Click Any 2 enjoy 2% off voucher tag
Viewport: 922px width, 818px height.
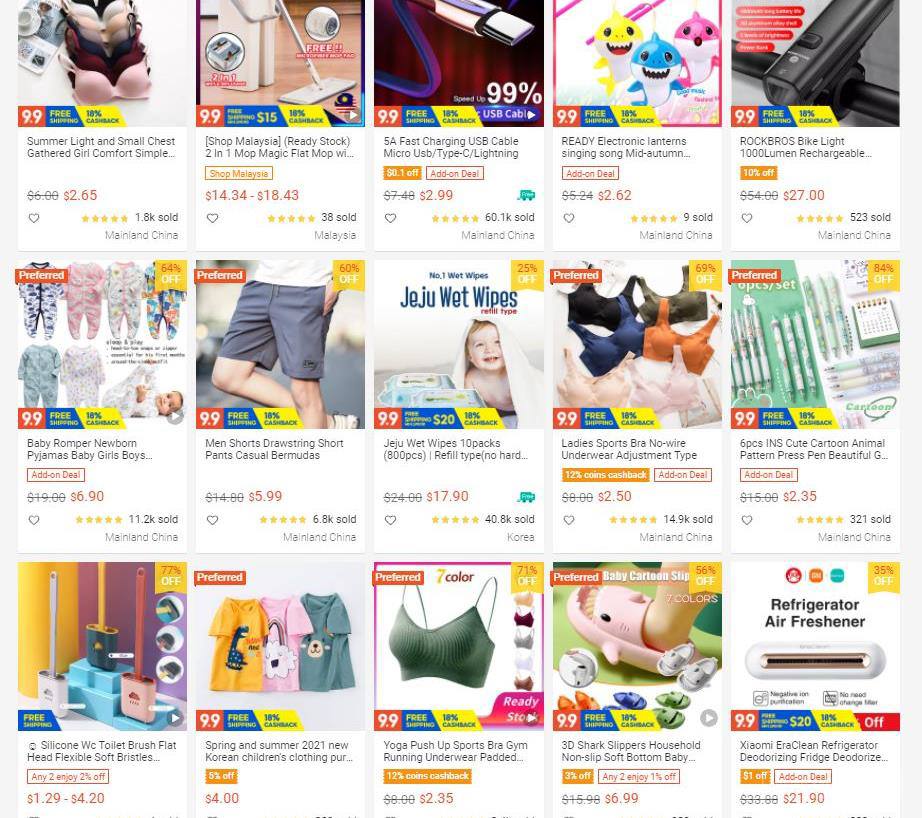pos(68,777)
